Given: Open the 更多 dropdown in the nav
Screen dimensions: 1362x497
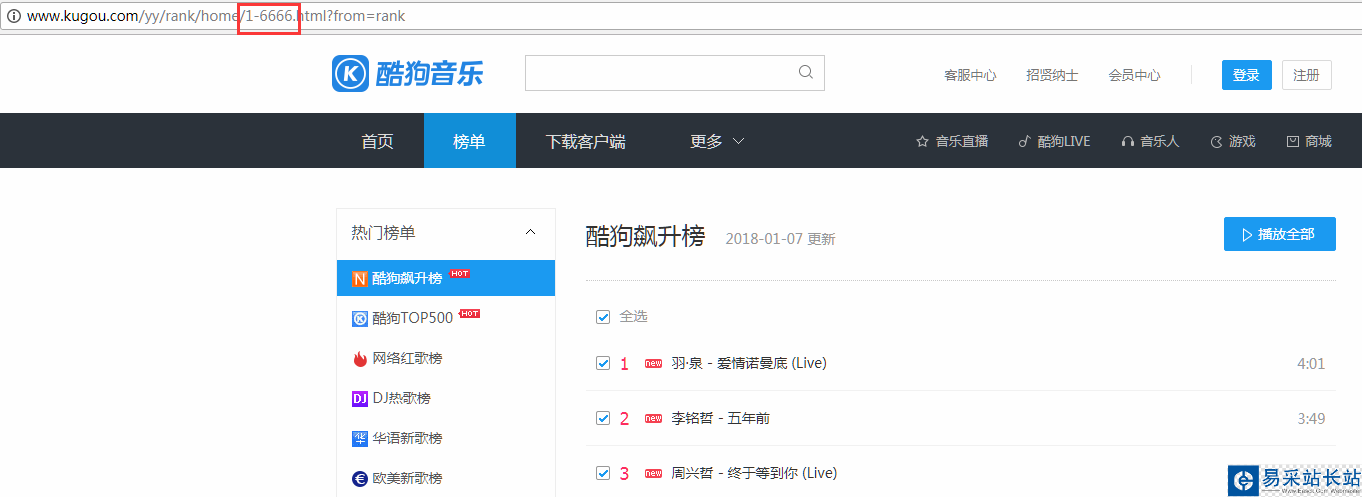Looking at the screenshot, I should point(717,141).
